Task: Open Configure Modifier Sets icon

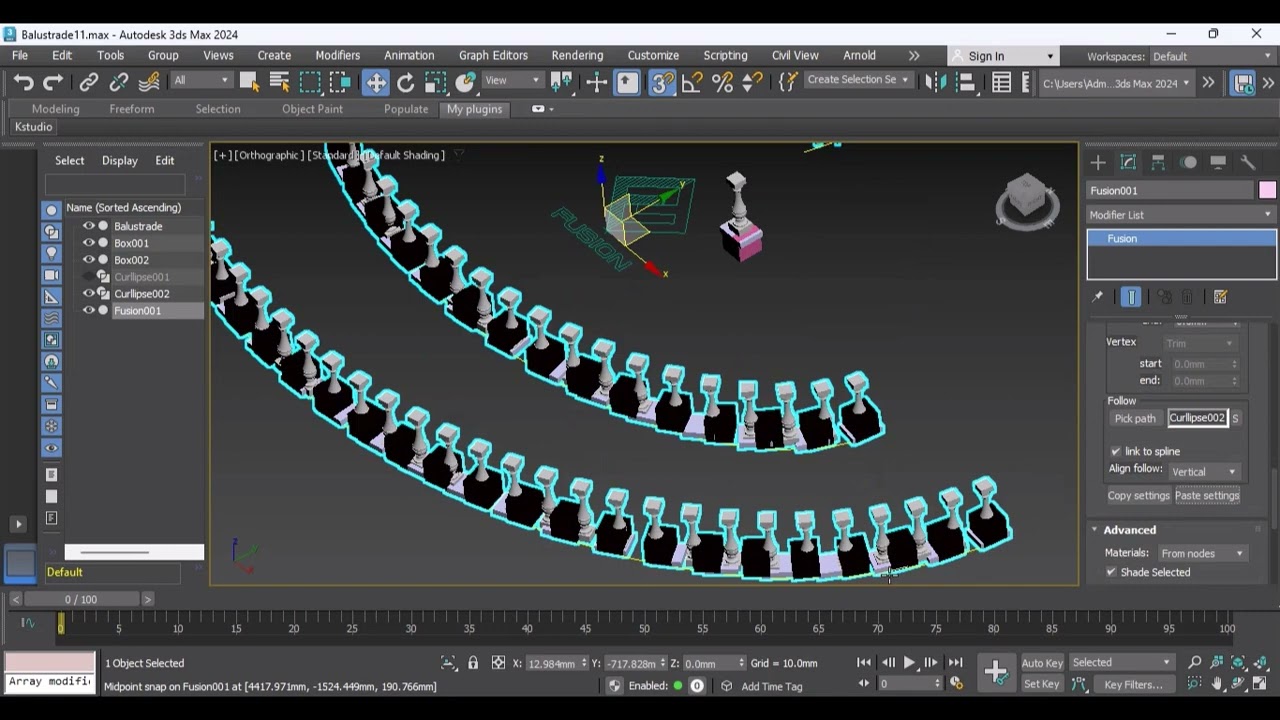Action: 1220,297
